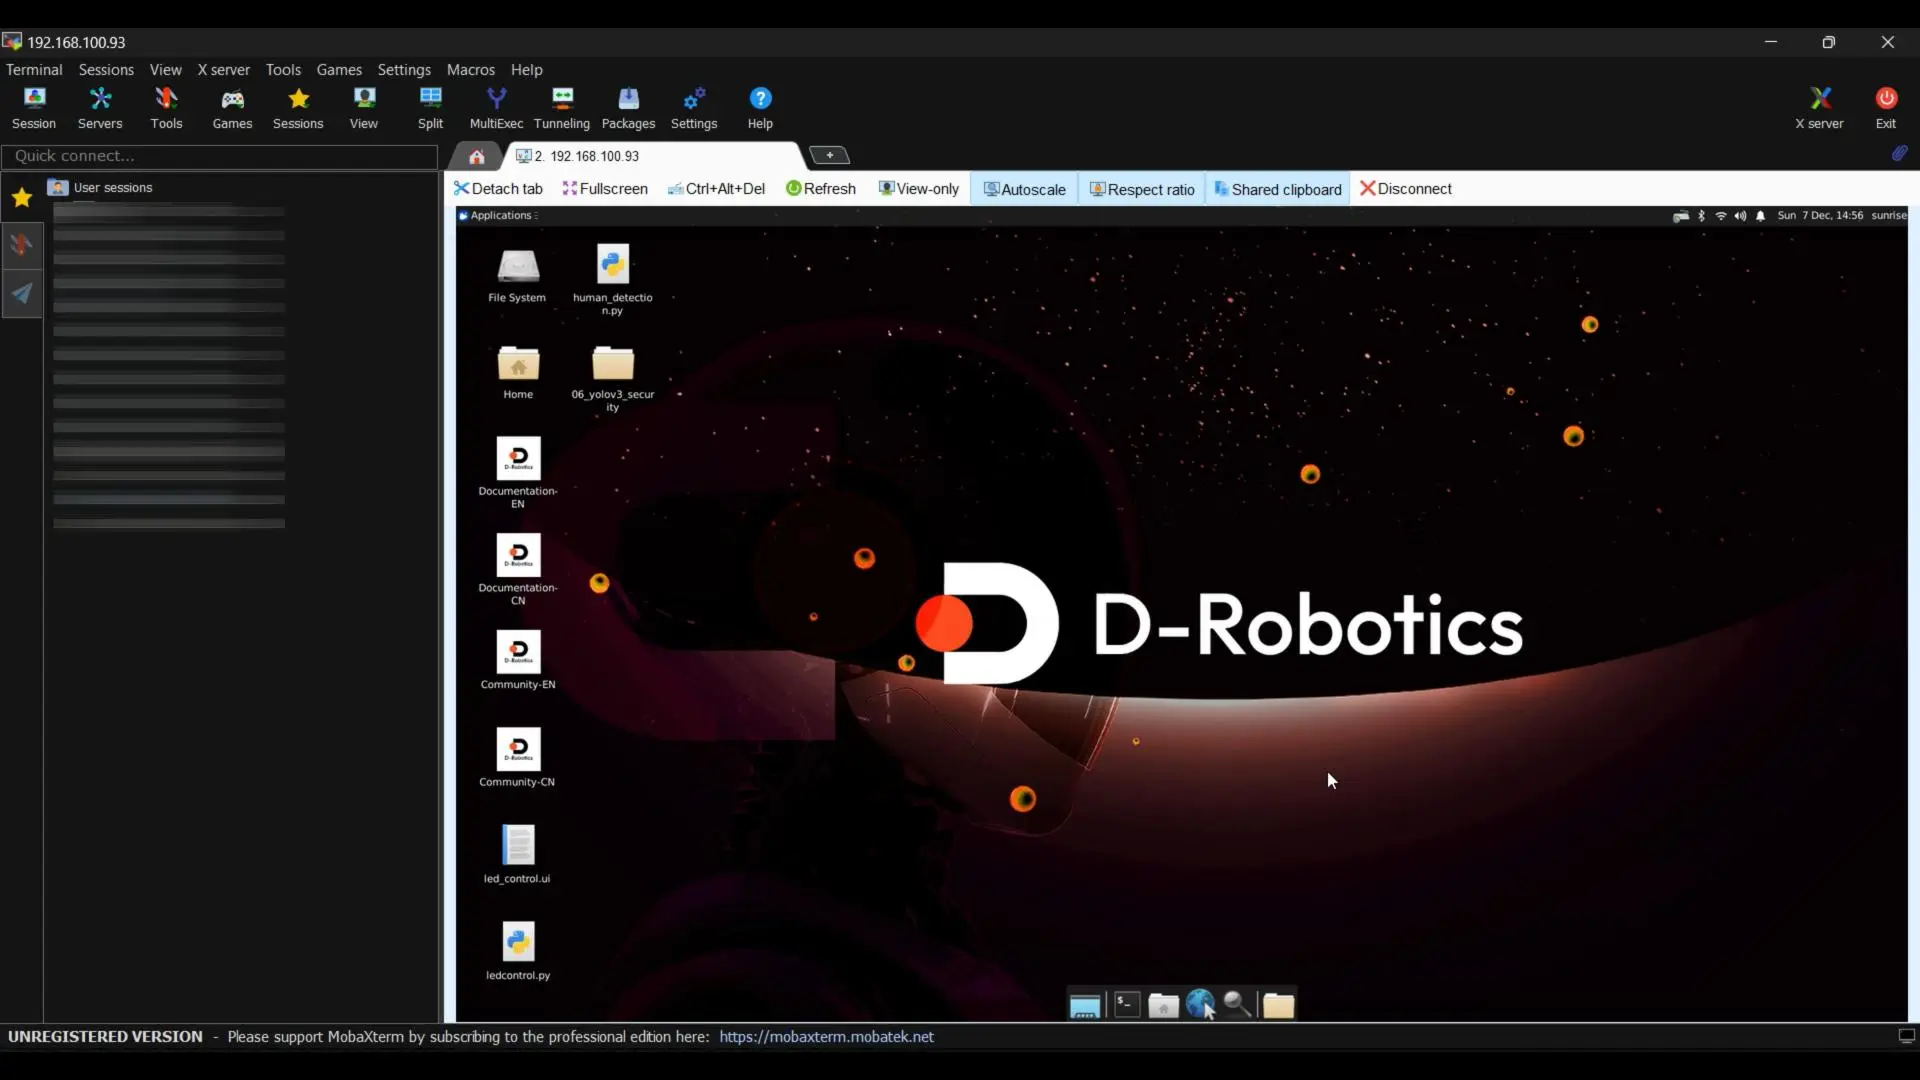
Task: Open the remote Applications menu
Action: 499,215
